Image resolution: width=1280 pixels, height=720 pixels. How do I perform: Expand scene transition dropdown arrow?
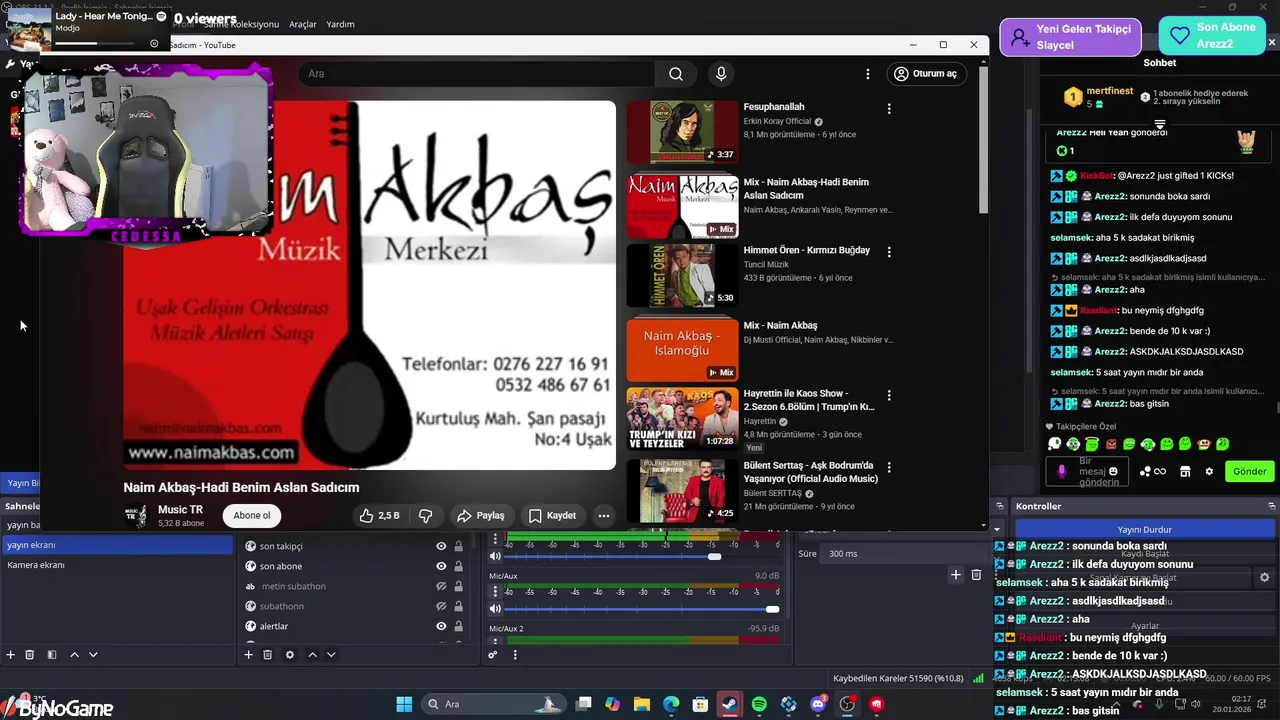click(997, 527)
